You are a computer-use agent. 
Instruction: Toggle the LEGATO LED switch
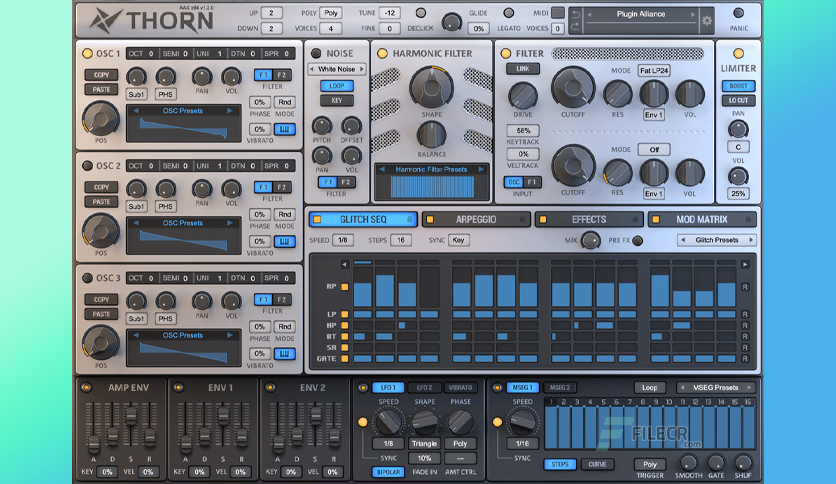coord(509,13)
